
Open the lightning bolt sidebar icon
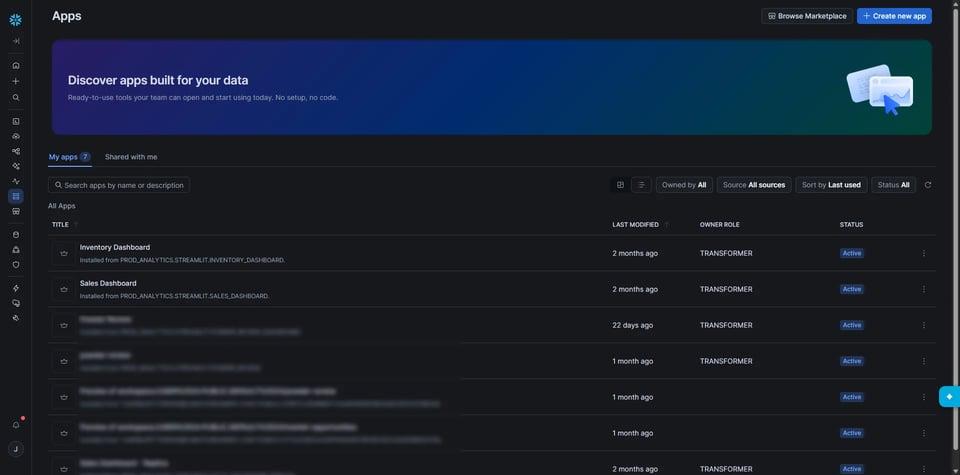[16, 288]
